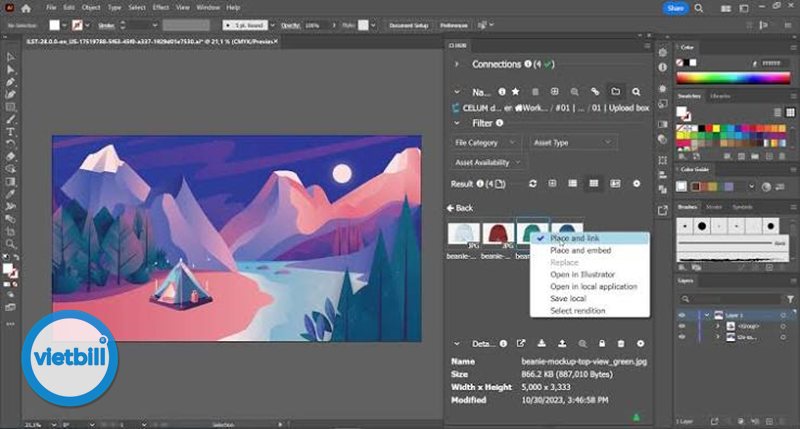Click the link chain icon in navigation row

[x=595, y=92]
